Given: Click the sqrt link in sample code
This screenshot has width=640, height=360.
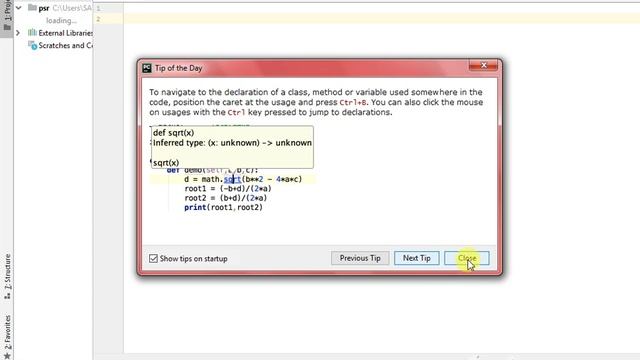Looking at the screenshot, I should [233, 179].
